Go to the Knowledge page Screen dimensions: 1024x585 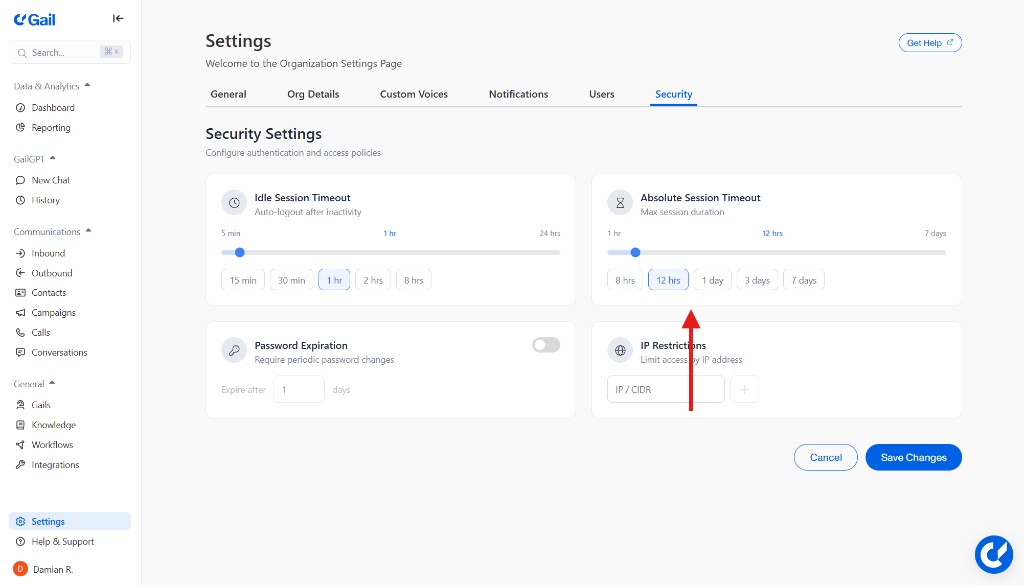click(53, 425)
